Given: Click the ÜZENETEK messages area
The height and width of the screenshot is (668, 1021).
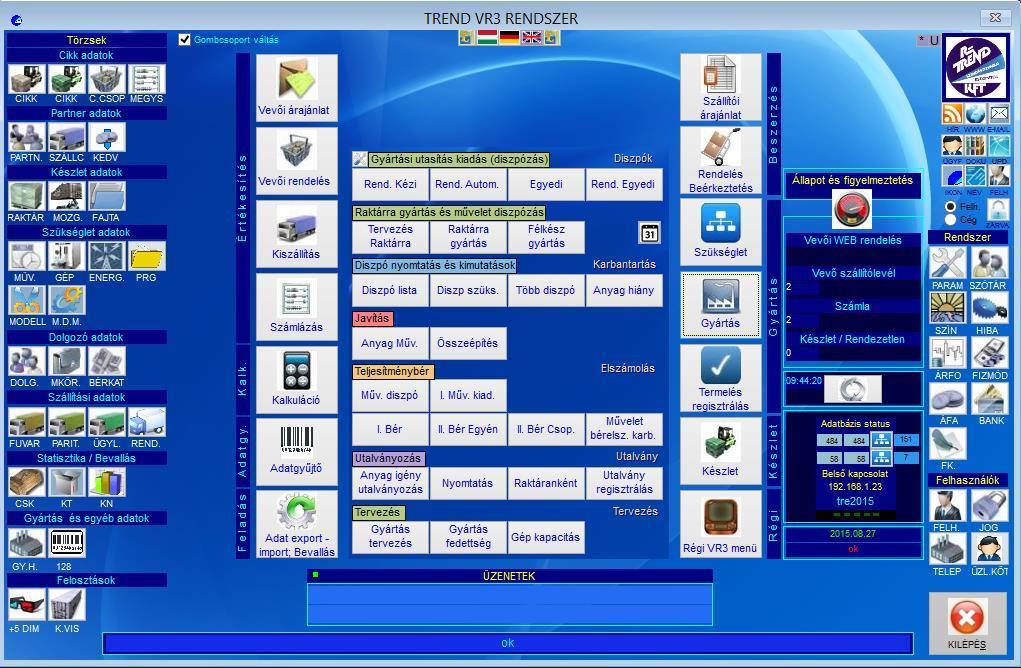Looking at the screenshot, I should 510,604.
